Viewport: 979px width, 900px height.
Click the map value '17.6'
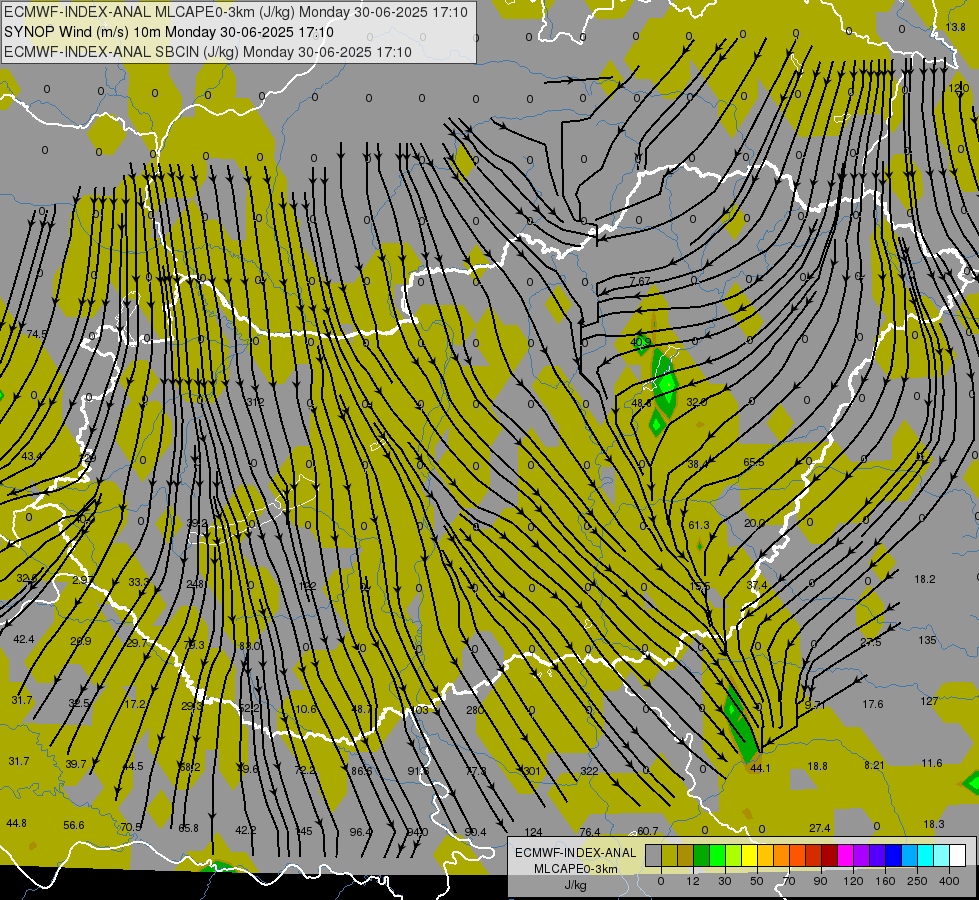[872, 704]
